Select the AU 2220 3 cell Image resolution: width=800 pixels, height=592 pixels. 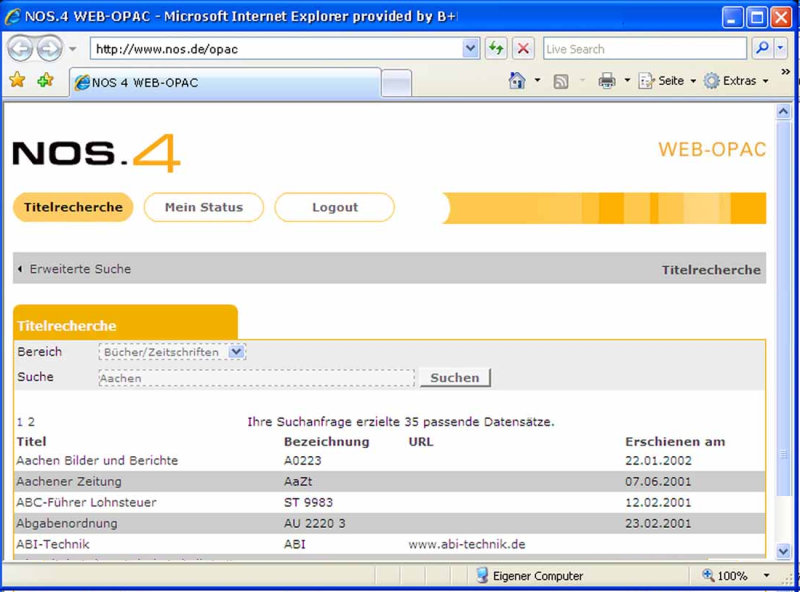pyautogui.click(x=314, y=523)
